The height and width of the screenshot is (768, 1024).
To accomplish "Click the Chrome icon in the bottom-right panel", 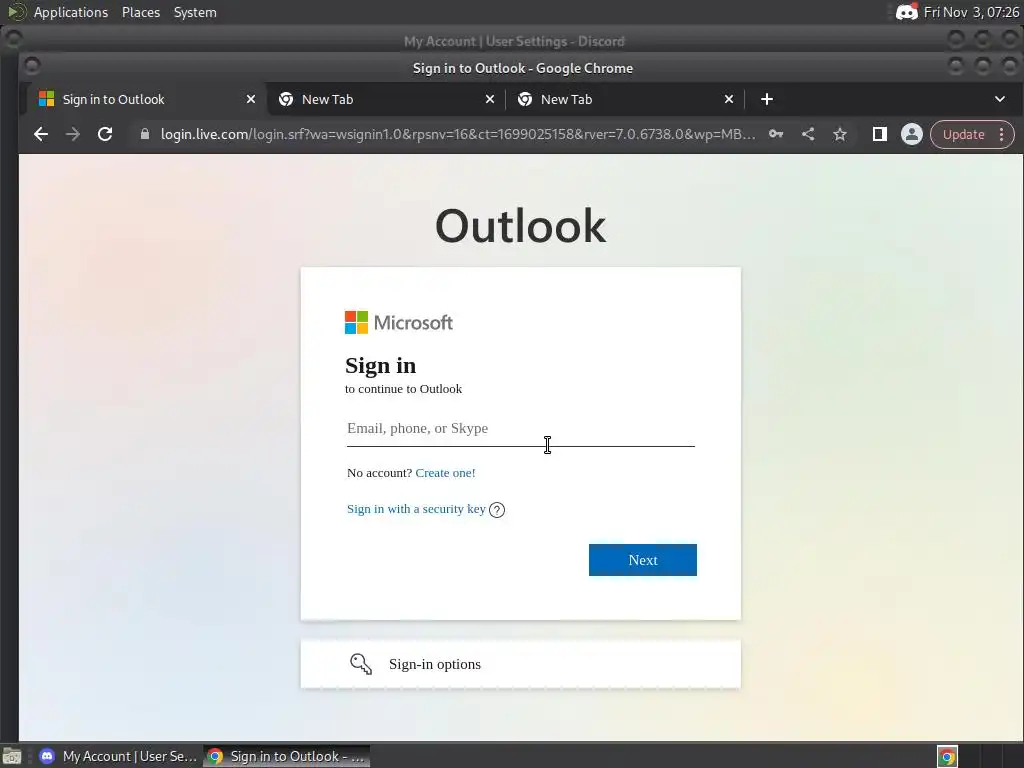I will (x=947, y=757).
